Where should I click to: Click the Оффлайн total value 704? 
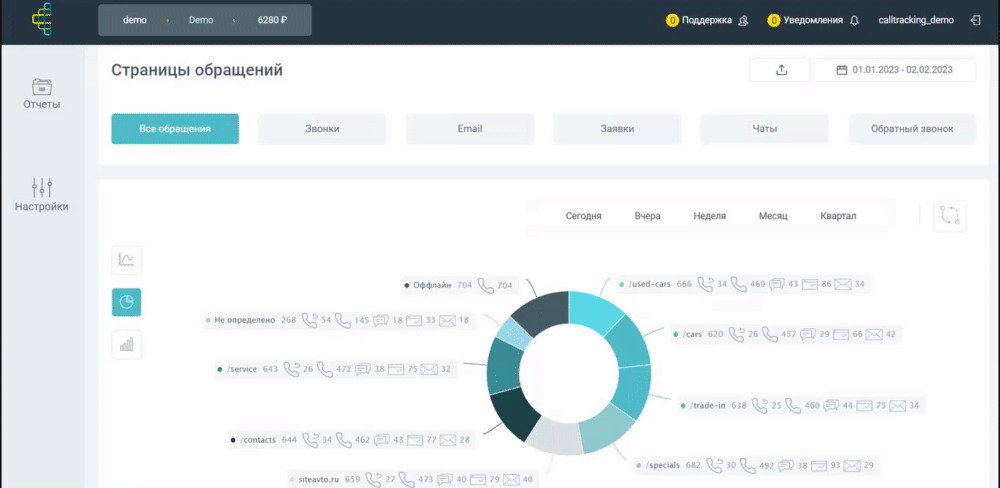[464, 286]
